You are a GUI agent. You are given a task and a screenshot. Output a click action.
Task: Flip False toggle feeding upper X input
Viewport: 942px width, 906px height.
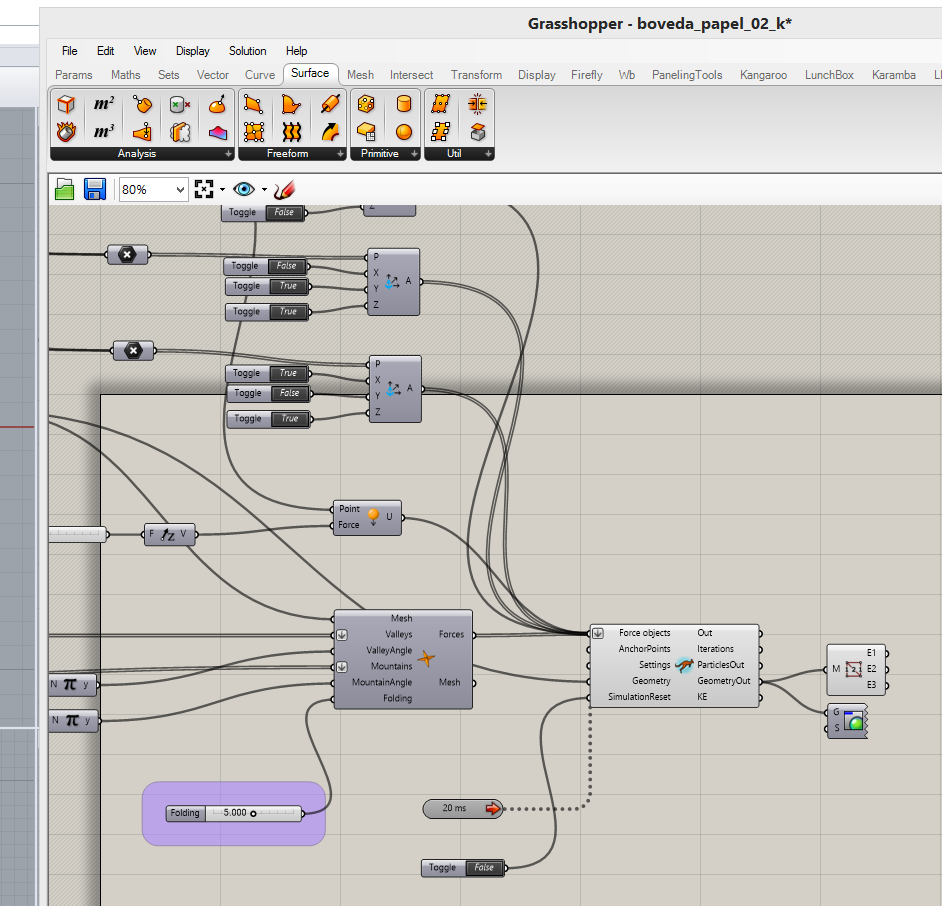287,266
